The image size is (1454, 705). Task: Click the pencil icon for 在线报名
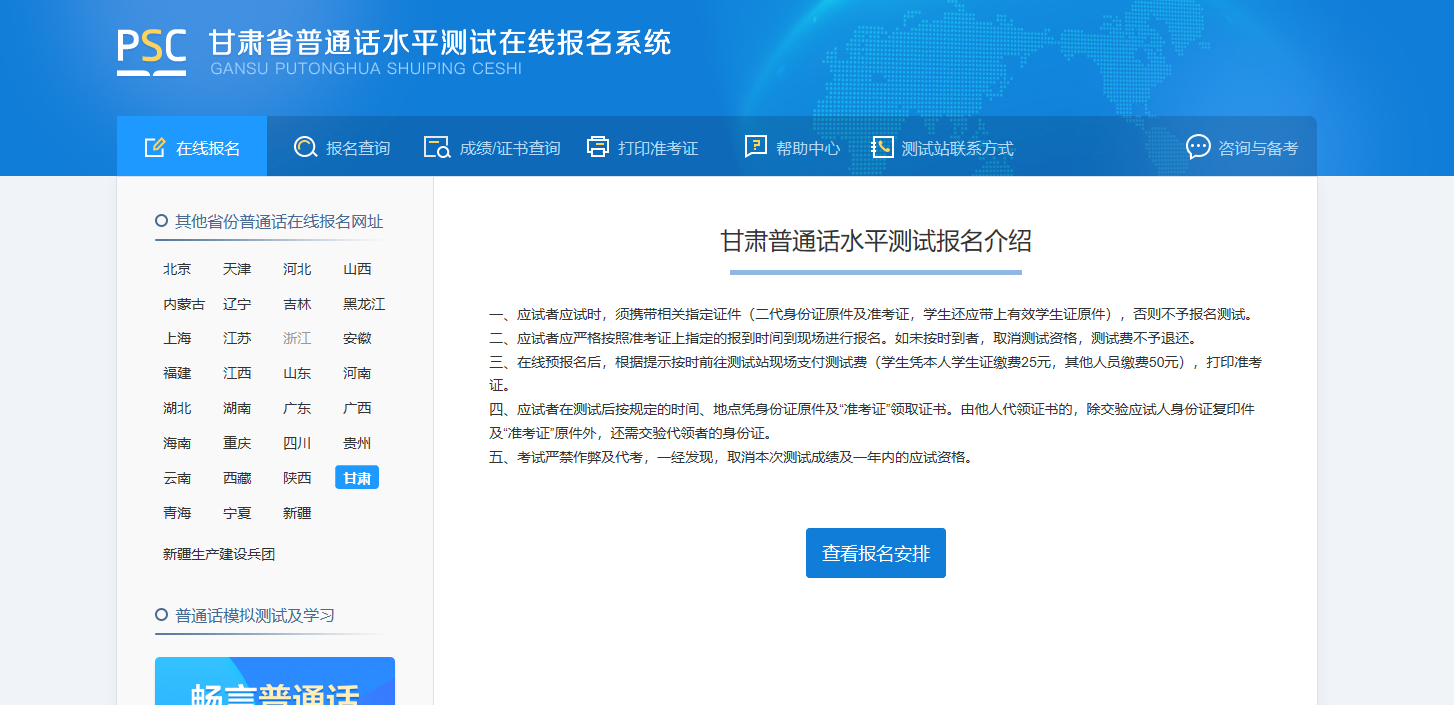click(154, 148)
